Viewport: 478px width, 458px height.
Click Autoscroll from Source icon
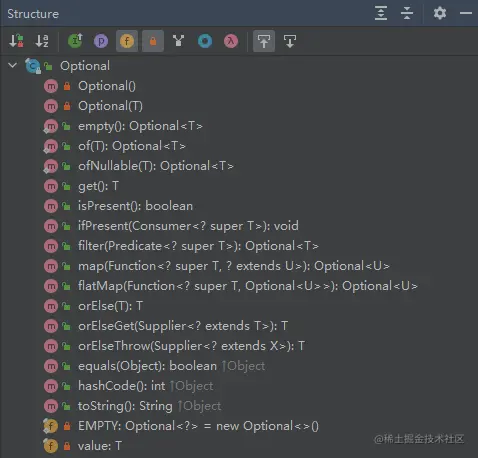point(290,41)
